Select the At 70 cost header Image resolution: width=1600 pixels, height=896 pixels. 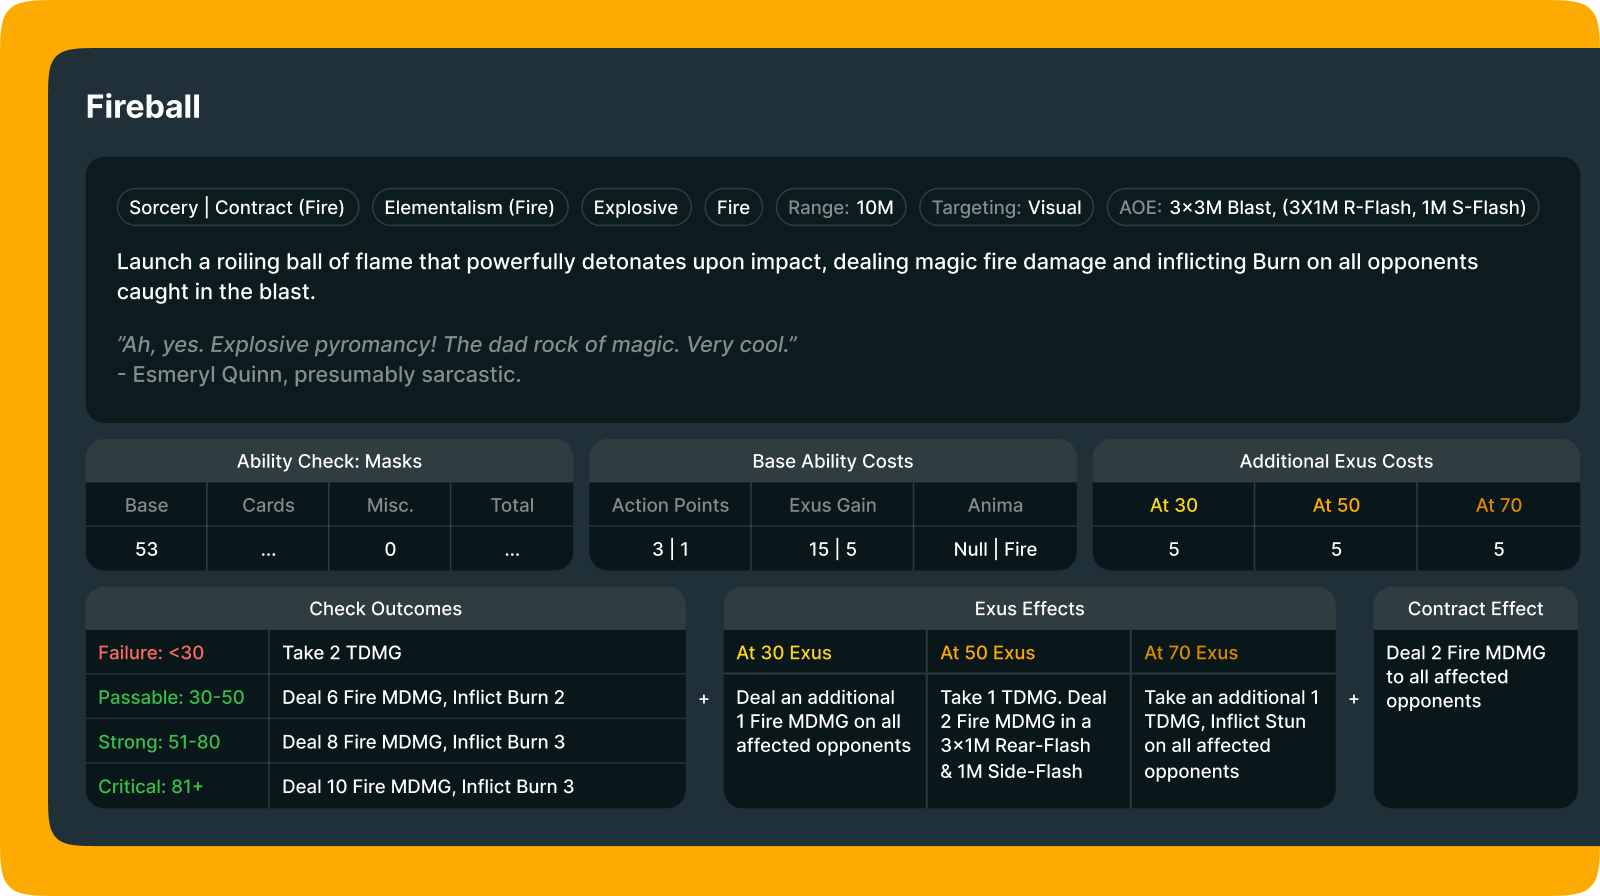point(1499,505)
